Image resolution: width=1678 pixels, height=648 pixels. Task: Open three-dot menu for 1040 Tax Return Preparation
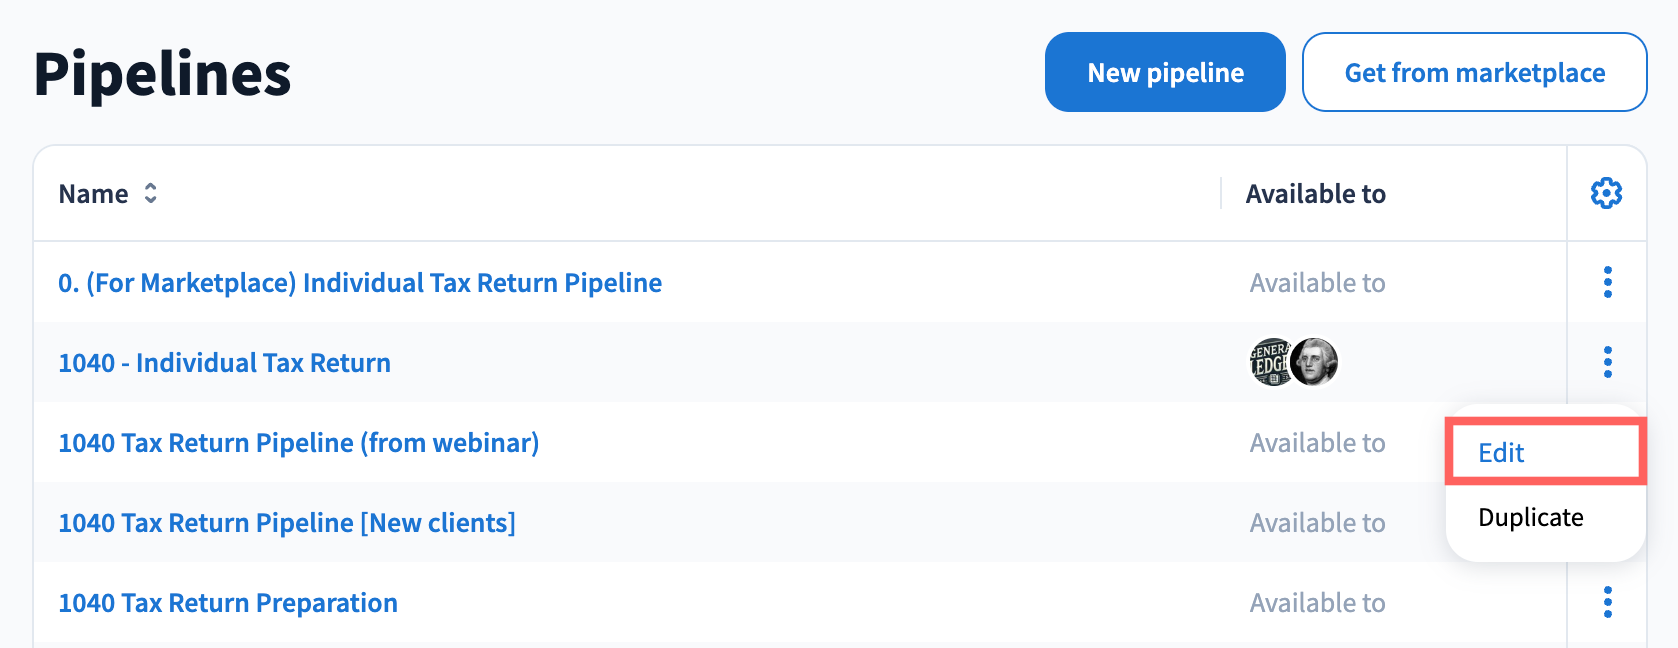[1607, 602]
